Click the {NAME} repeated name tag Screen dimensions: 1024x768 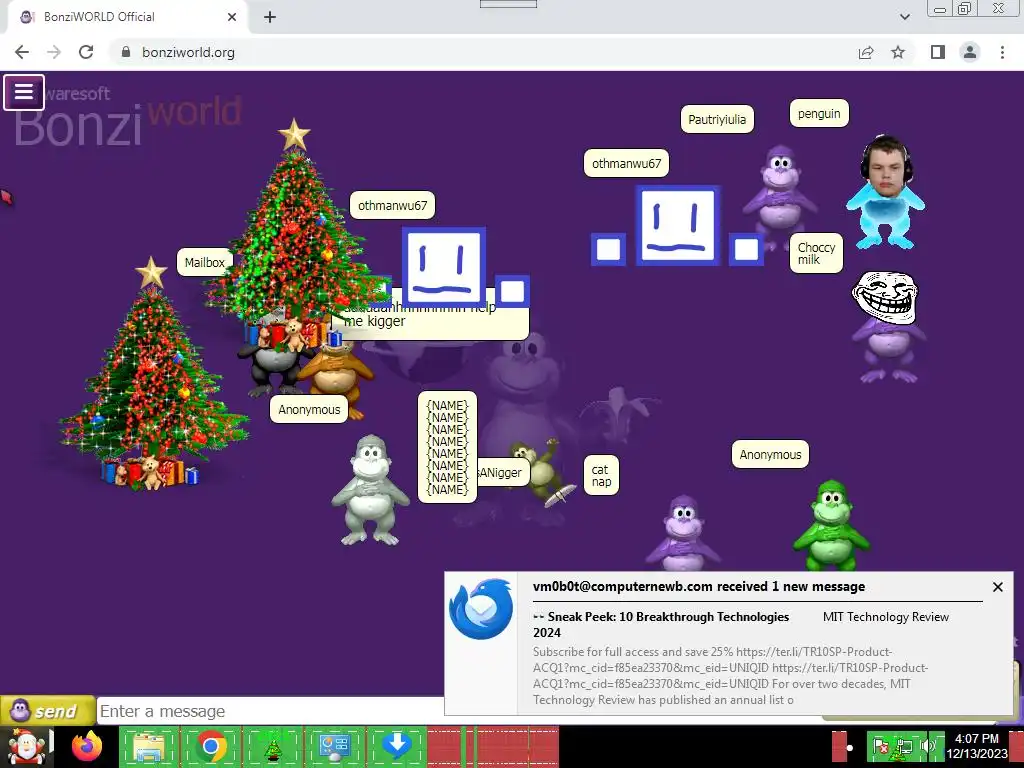tap(447, 447)
